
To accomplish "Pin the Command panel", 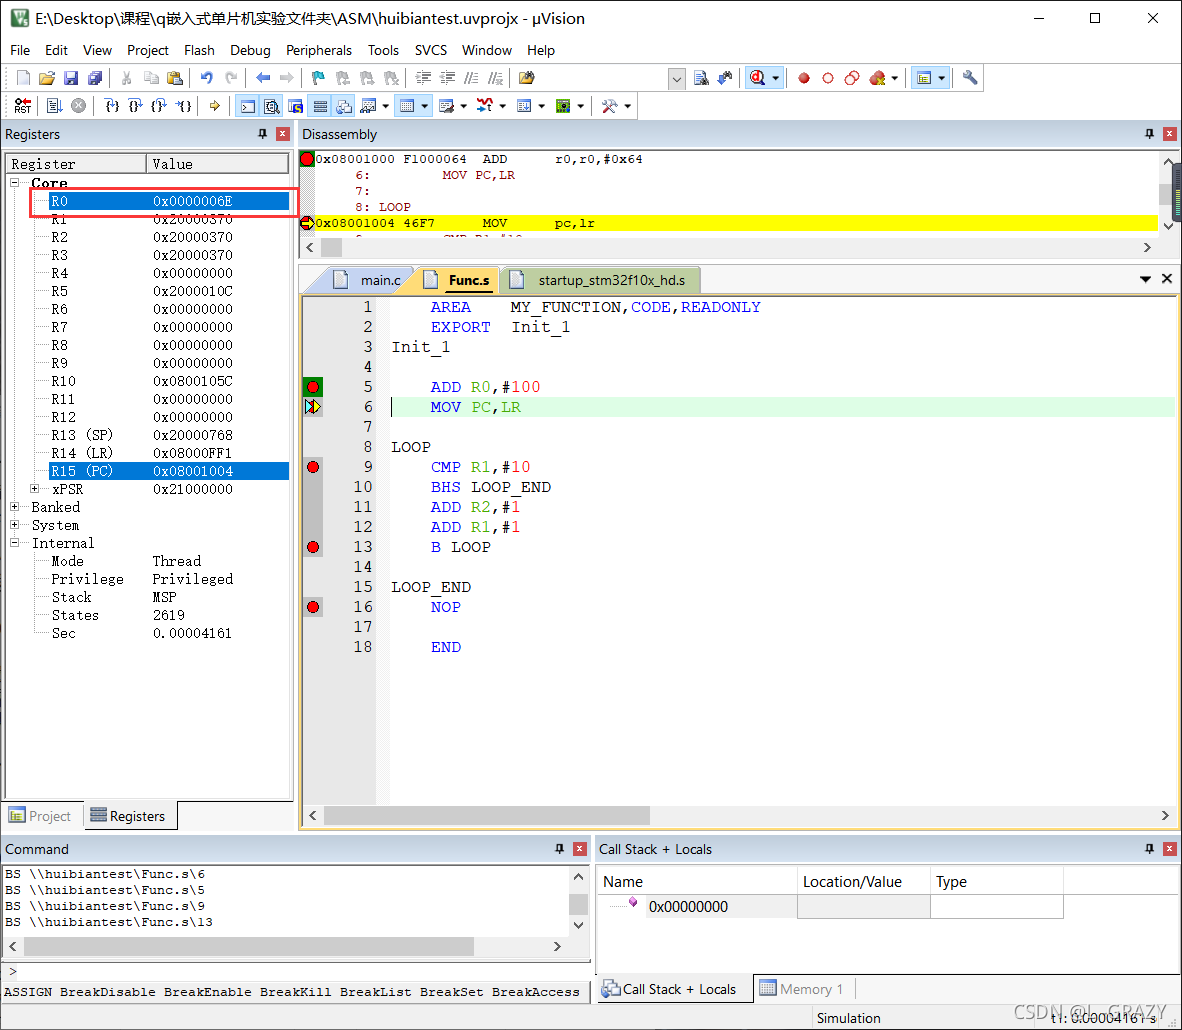I will click(559, 848).
